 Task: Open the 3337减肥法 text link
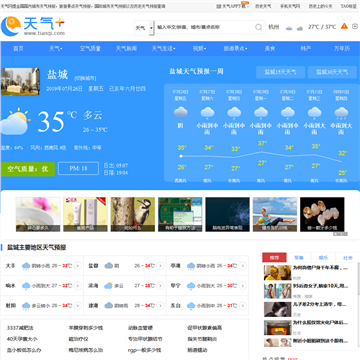coord(20,328)
